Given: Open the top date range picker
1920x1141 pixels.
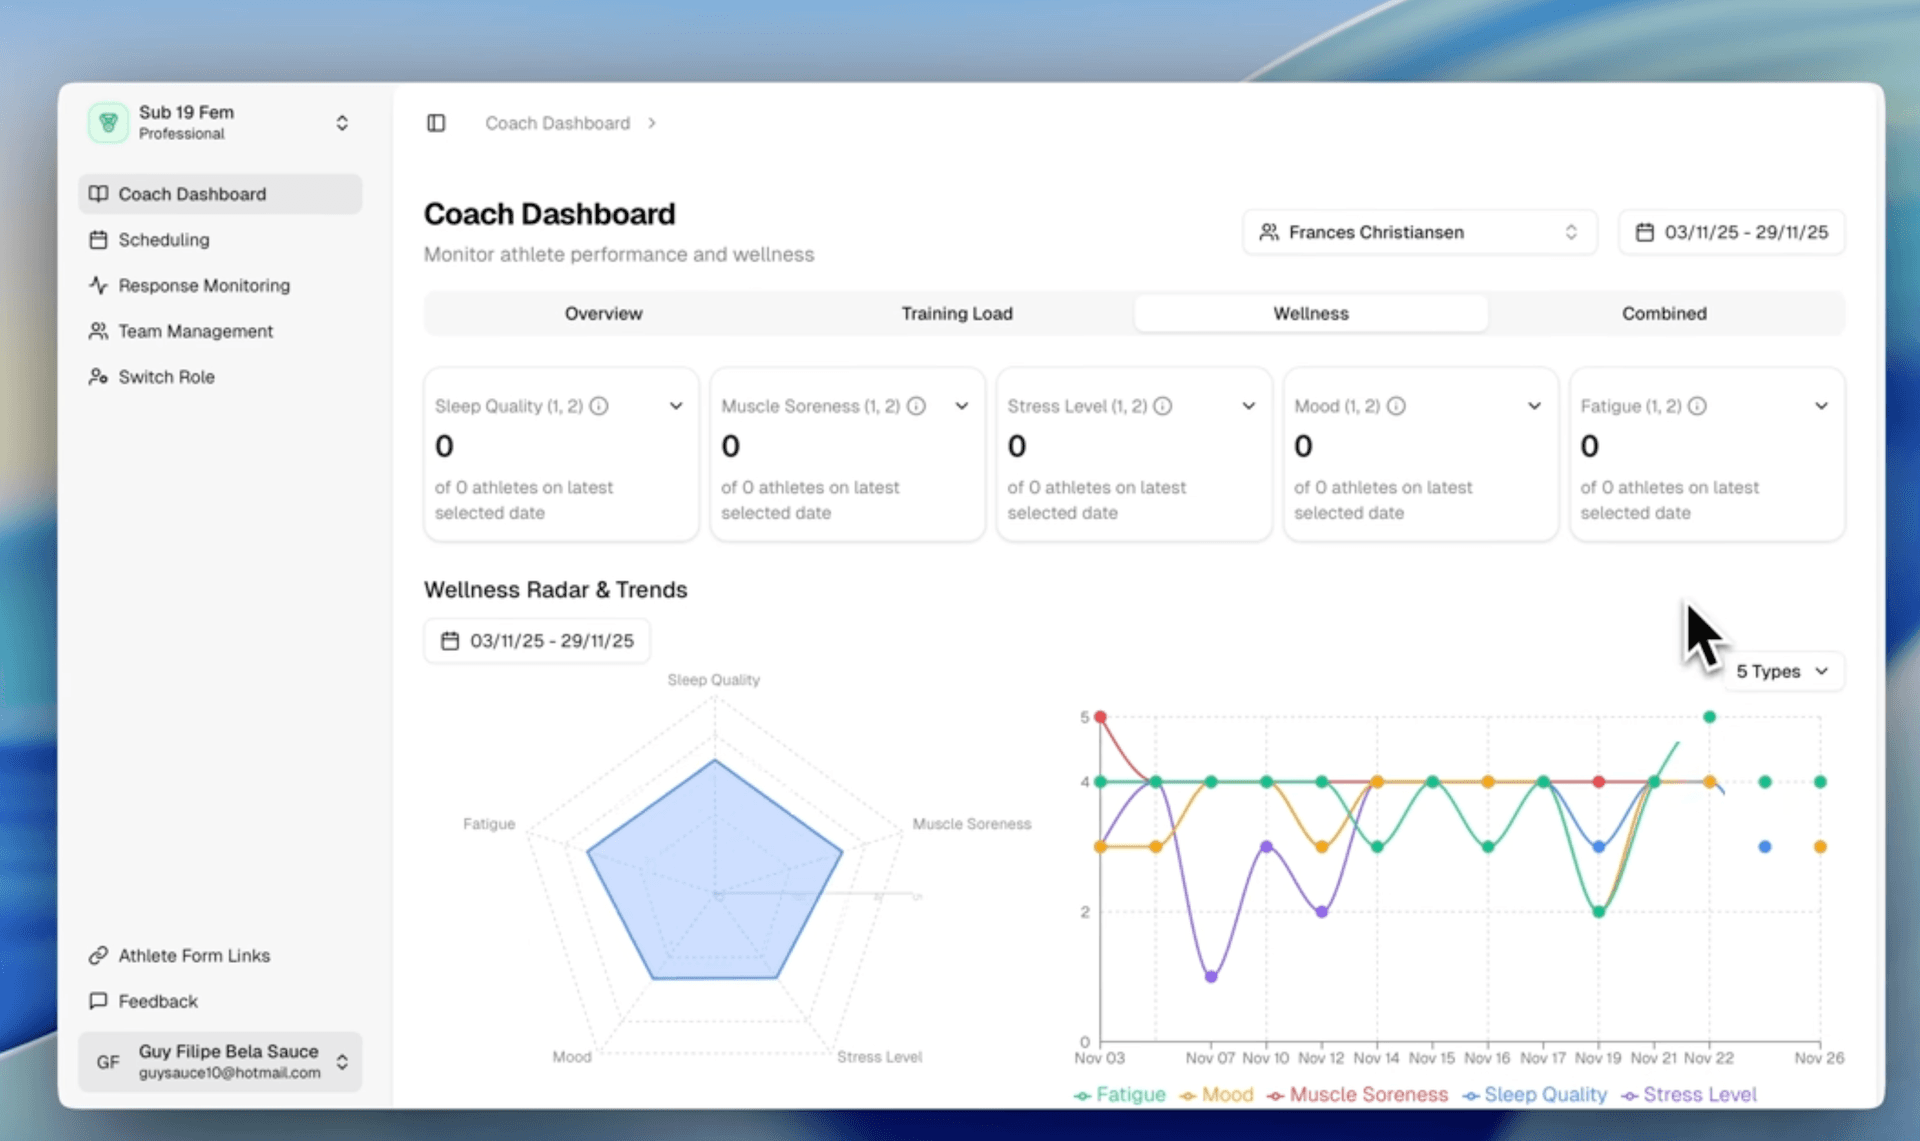Looking at the screenshot, I should tap(1731, 232).
